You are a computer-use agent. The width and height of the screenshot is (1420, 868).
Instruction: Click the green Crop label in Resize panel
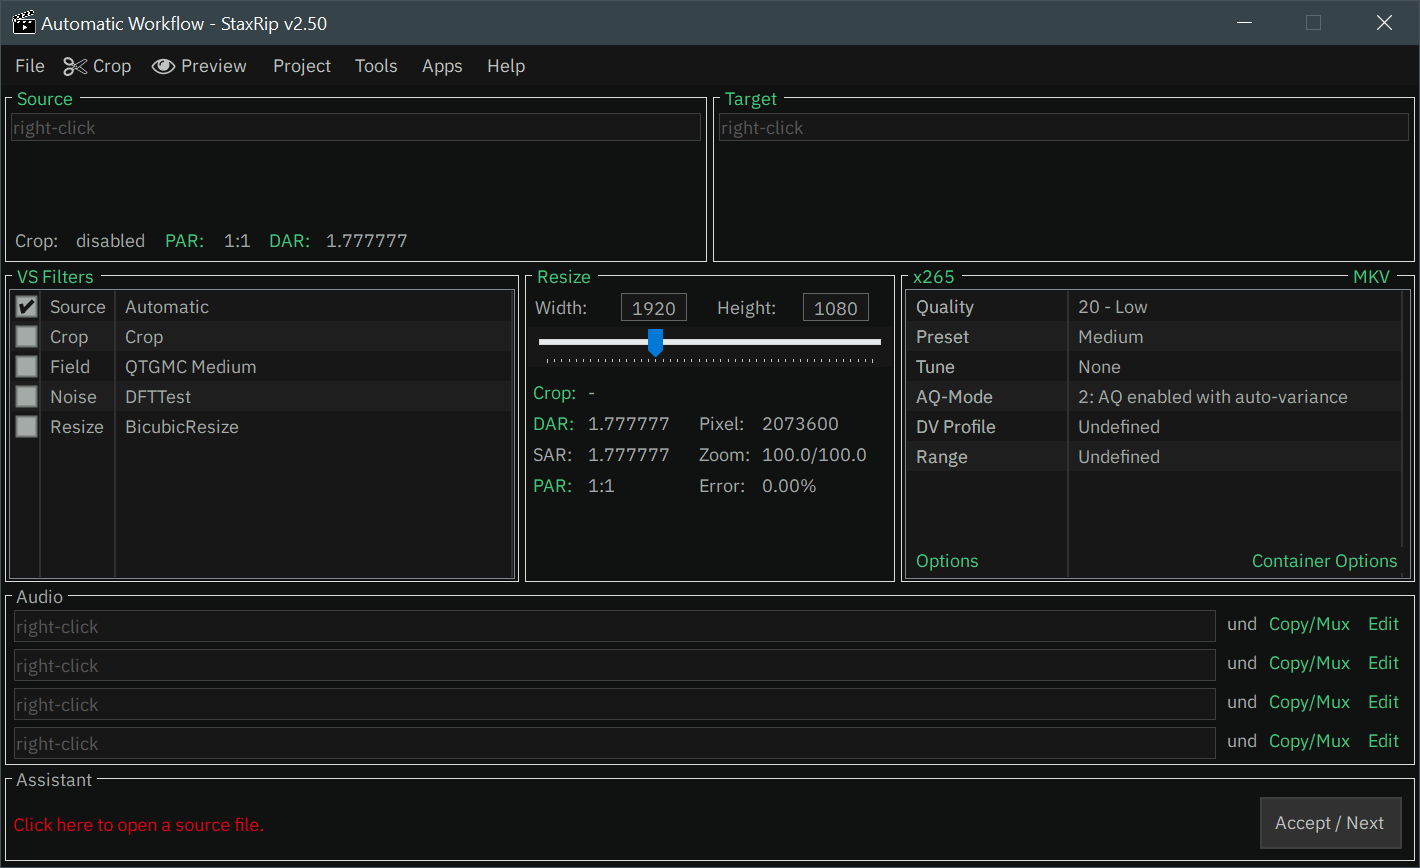555,393
